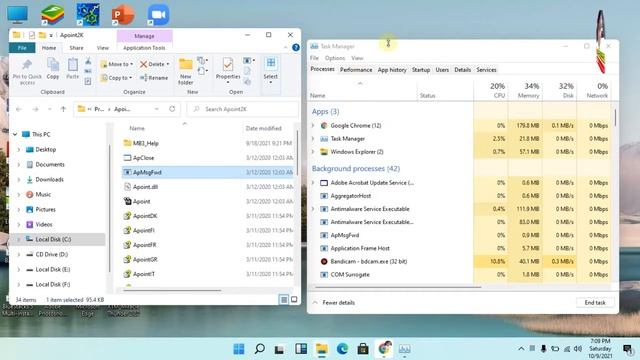Click volume icon in system tray

tap(578, 349)
